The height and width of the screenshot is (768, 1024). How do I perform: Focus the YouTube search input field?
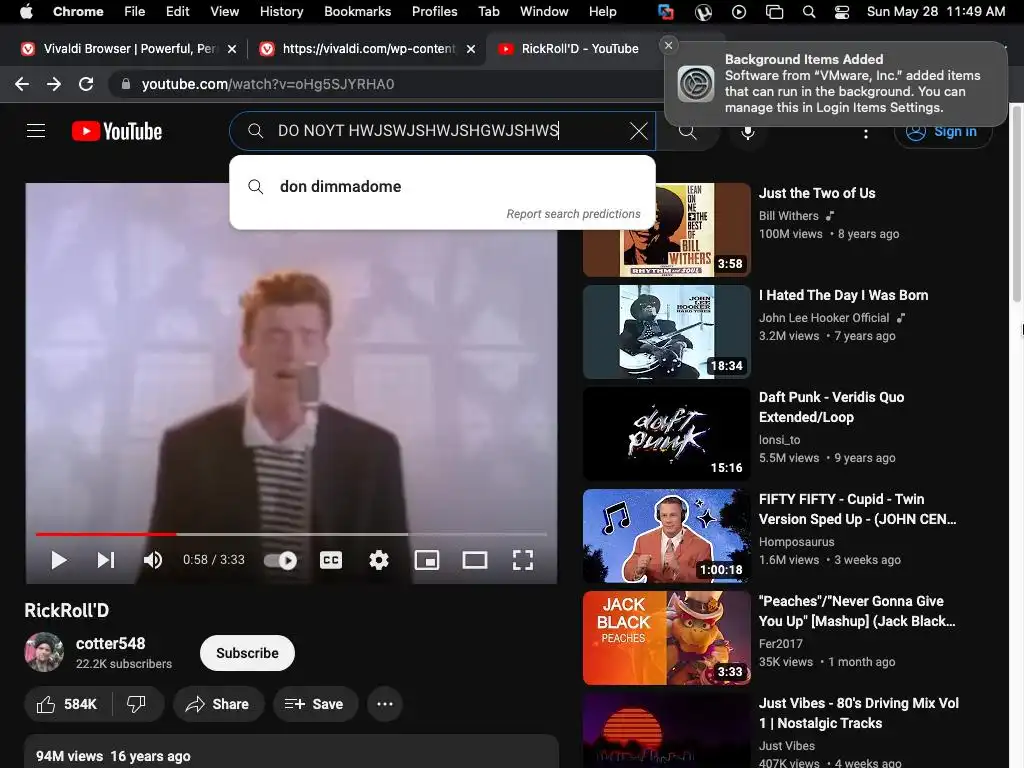[x=442, y=131]
